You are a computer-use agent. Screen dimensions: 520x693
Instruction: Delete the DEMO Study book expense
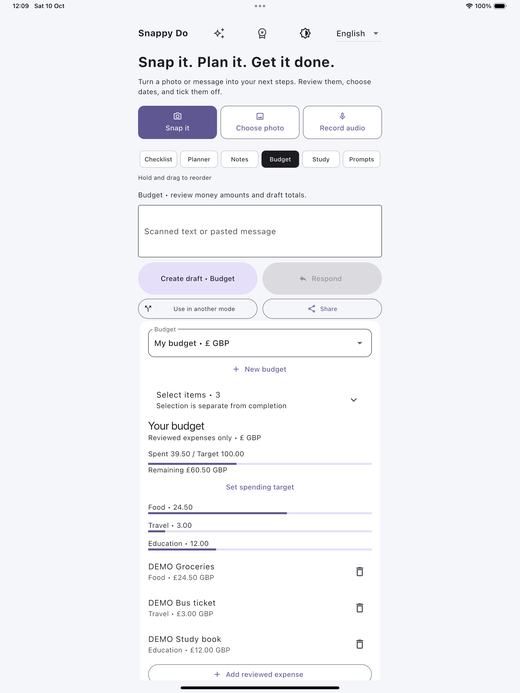point(360,644)
